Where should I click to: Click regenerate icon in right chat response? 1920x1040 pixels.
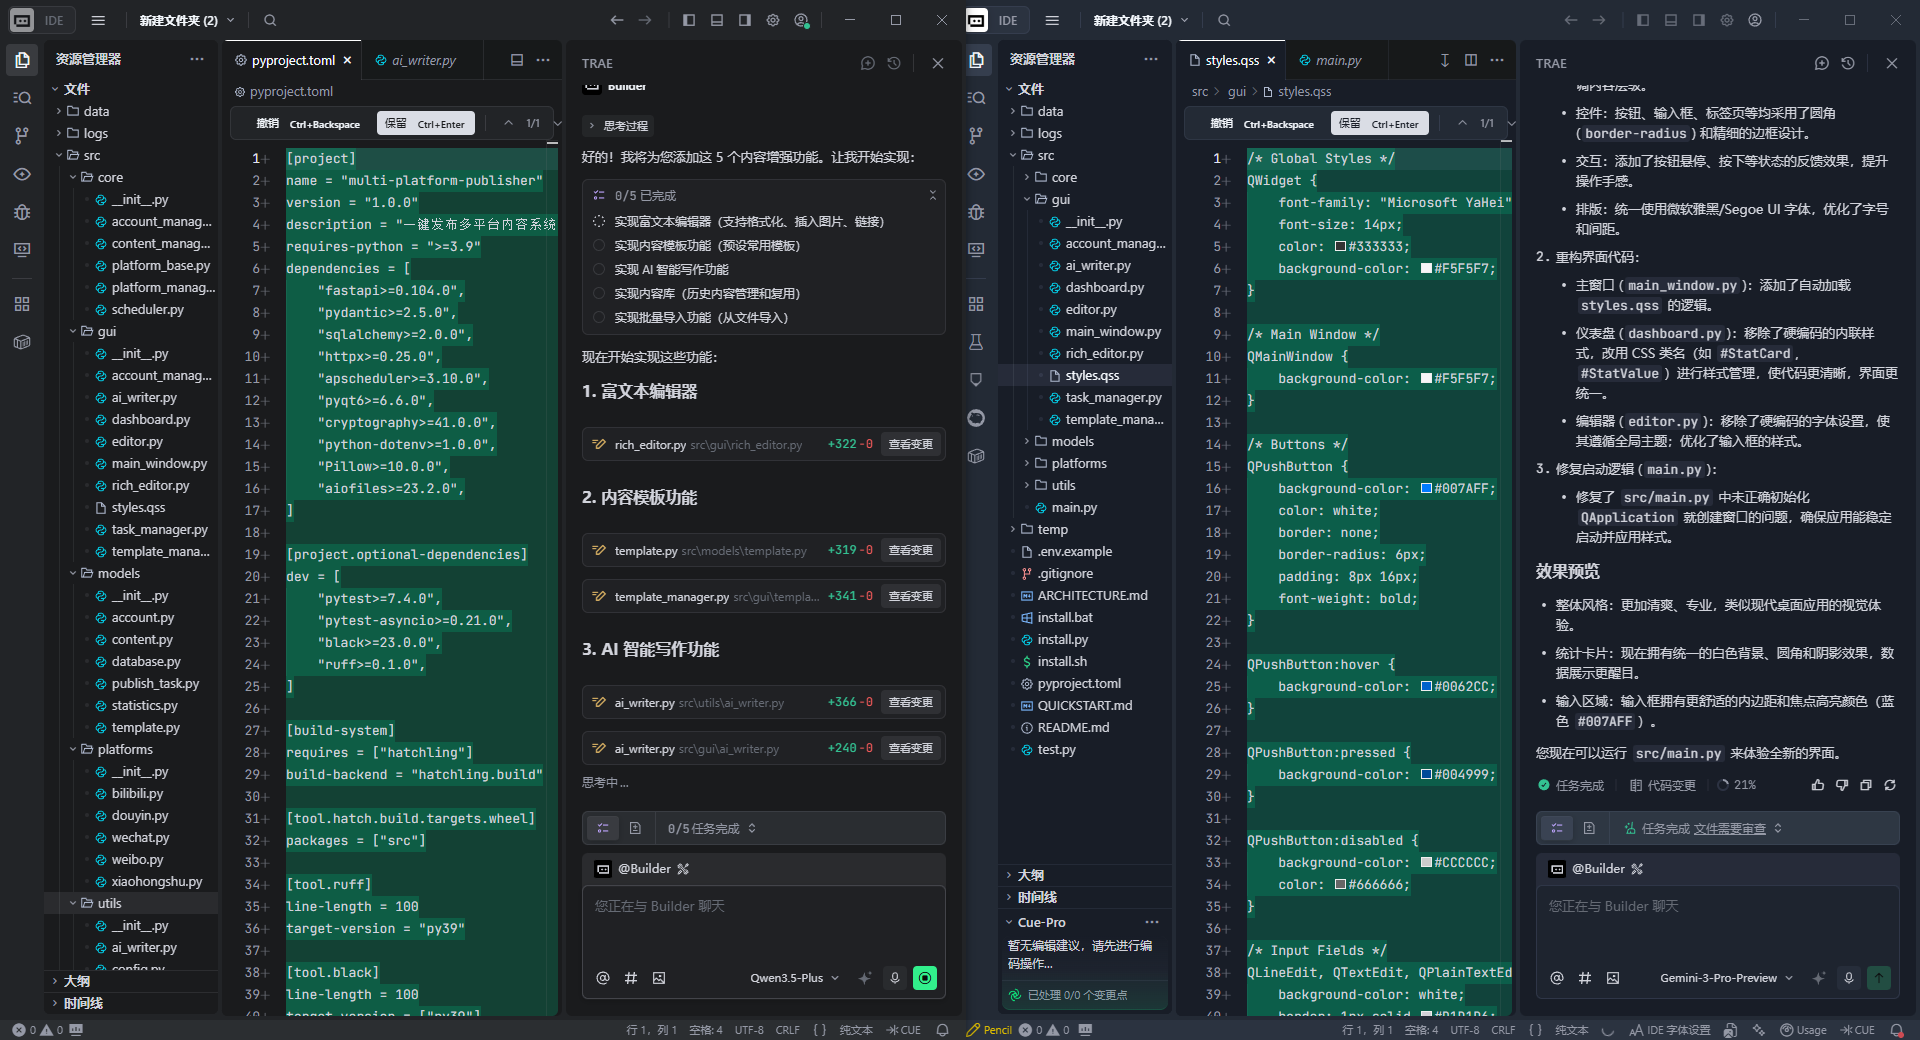pos(1890,785)
